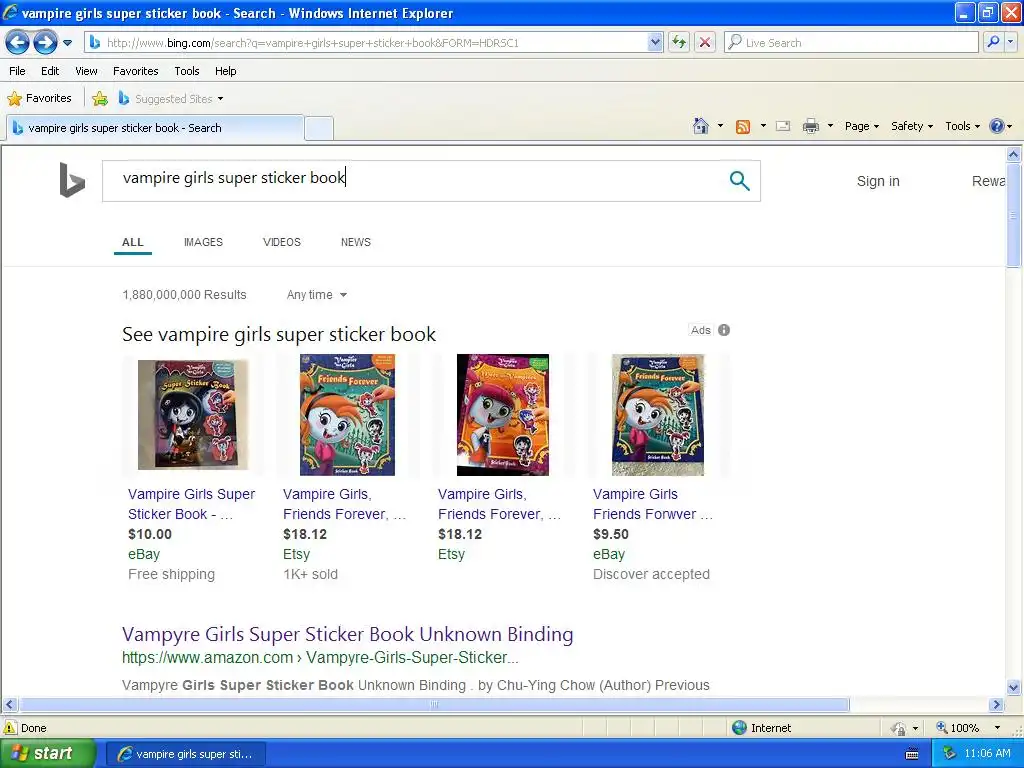This screenshot has width=1024, height=768.
Task: Click the status bar warning icon
Action: [10, 728]
